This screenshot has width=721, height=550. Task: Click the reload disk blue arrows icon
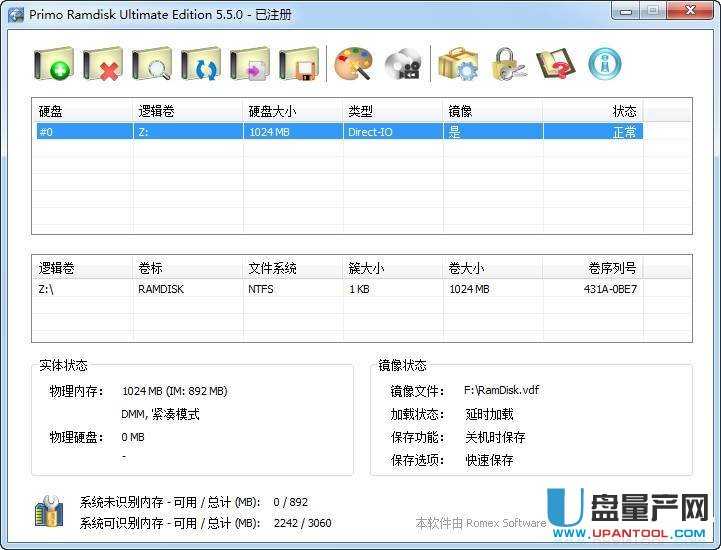tap(201, 64)
